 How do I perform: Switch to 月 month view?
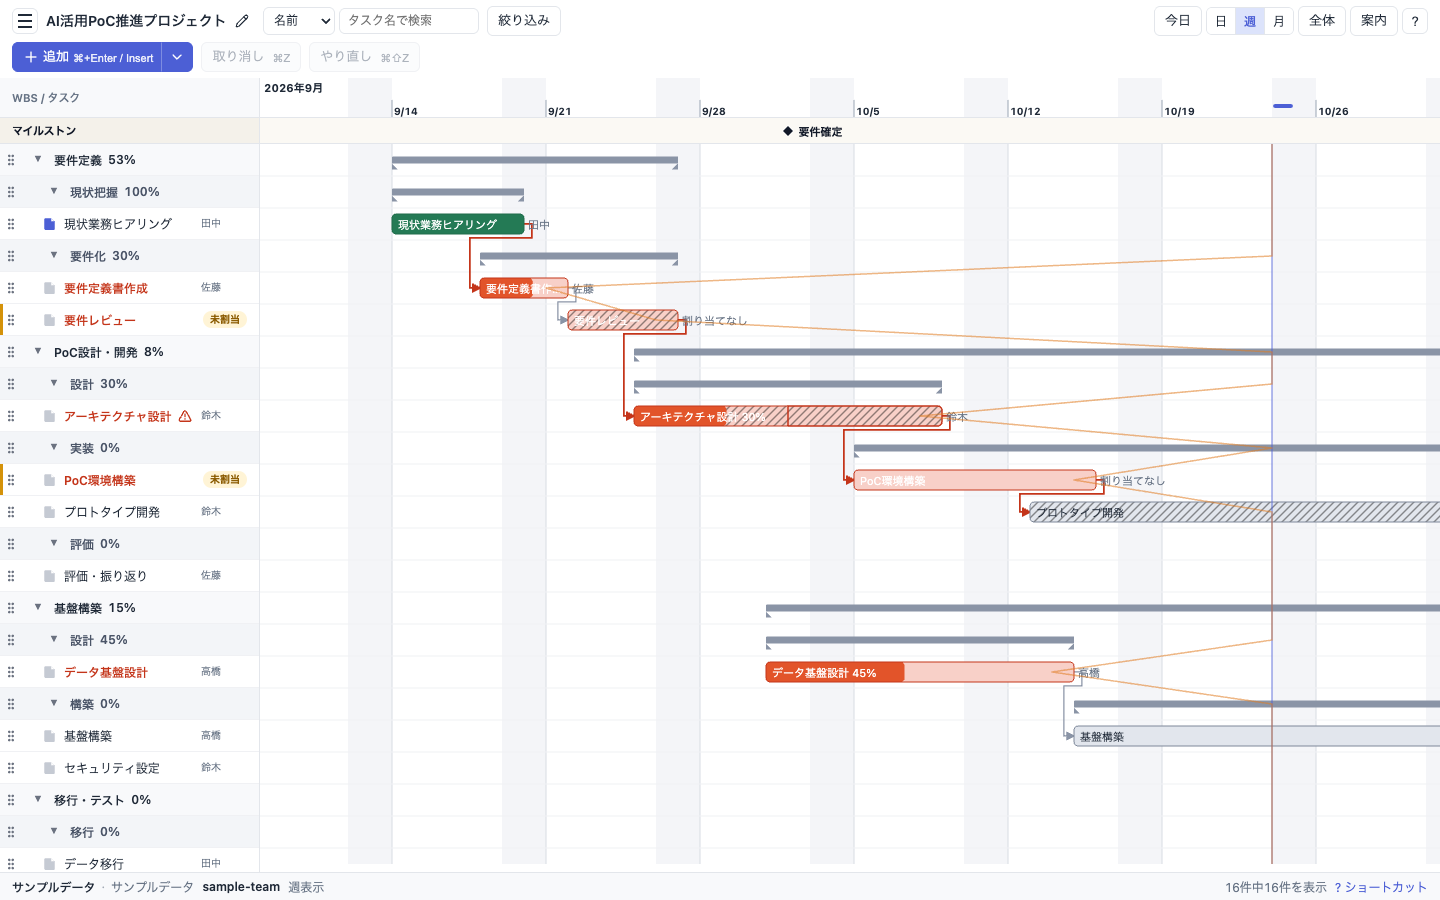1279,21
